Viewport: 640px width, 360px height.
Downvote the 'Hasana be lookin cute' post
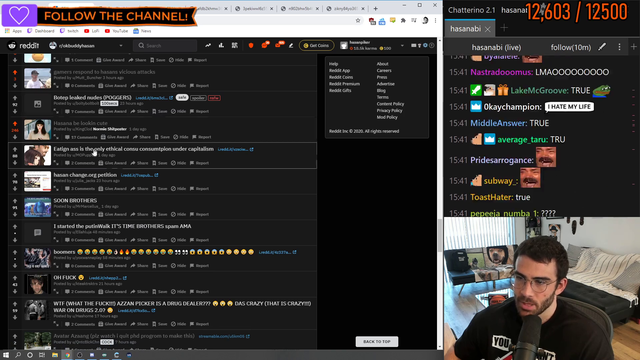coord(15,137)
